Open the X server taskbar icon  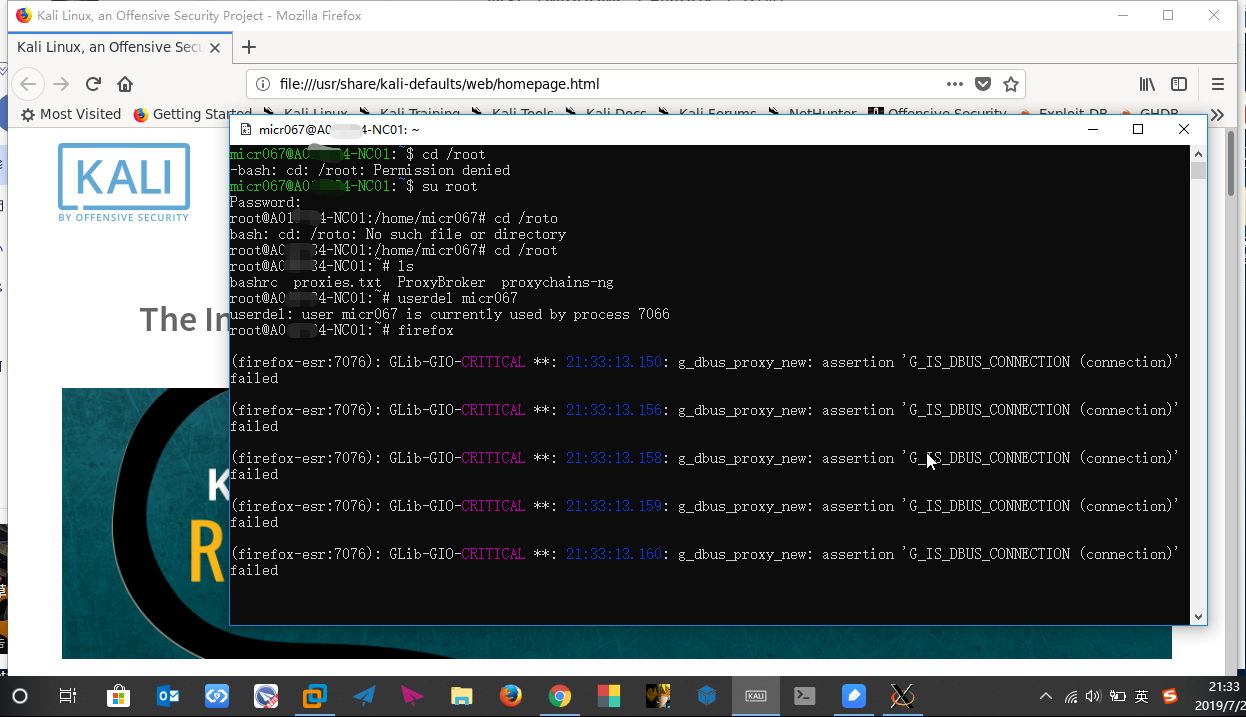(x=903, y=696)
